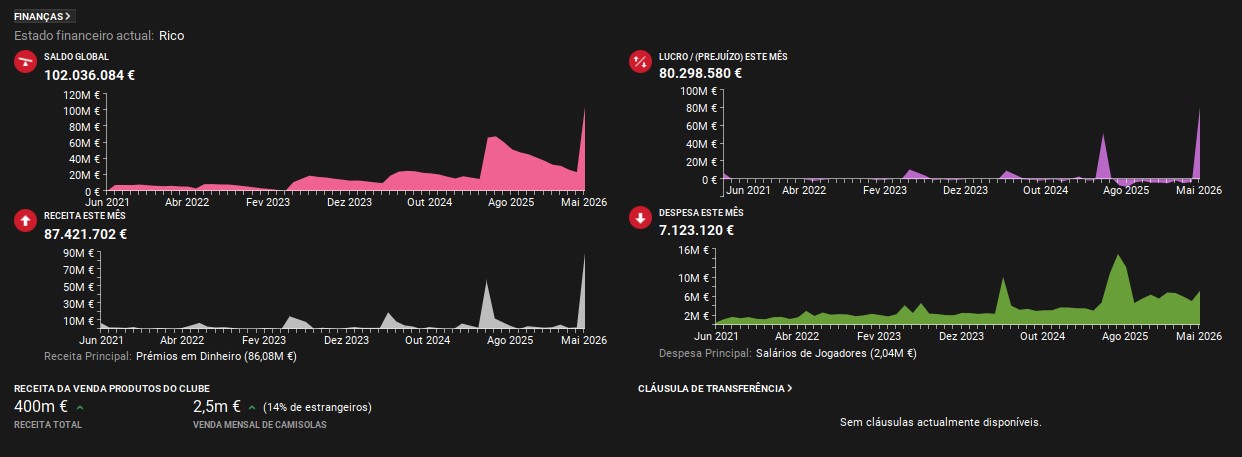
Task: Click 'Fev 2023' on the profit chart axis
Action: pos(883,189)
